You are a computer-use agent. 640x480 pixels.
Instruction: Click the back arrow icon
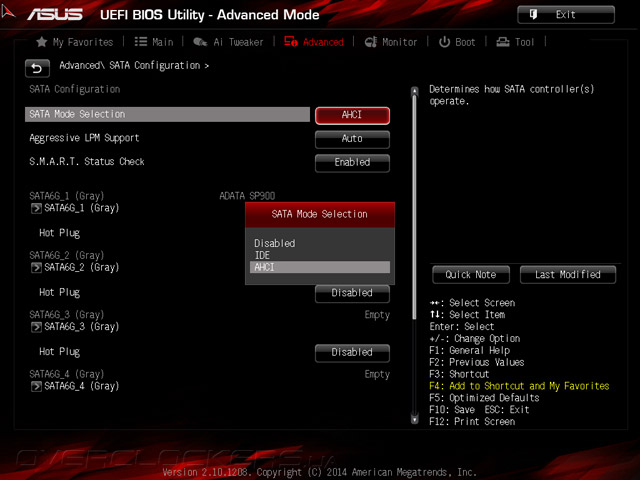point(37,68)
